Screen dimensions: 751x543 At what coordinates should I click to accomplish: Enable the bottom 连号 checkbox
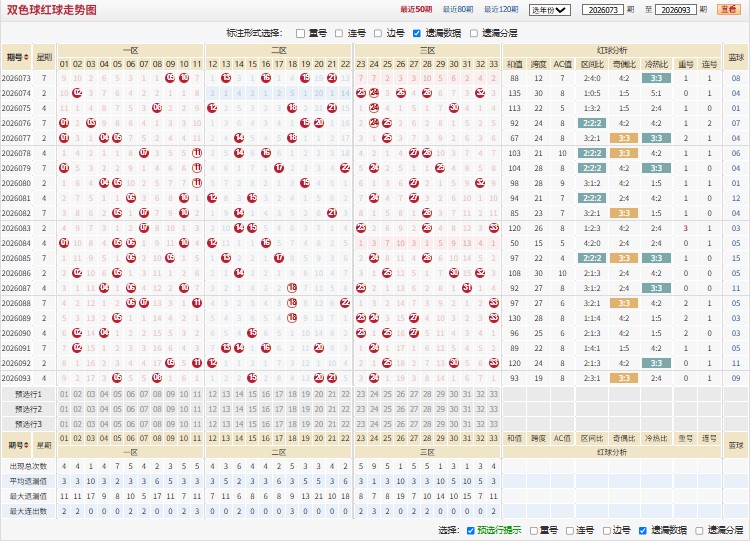click(569, 531)
